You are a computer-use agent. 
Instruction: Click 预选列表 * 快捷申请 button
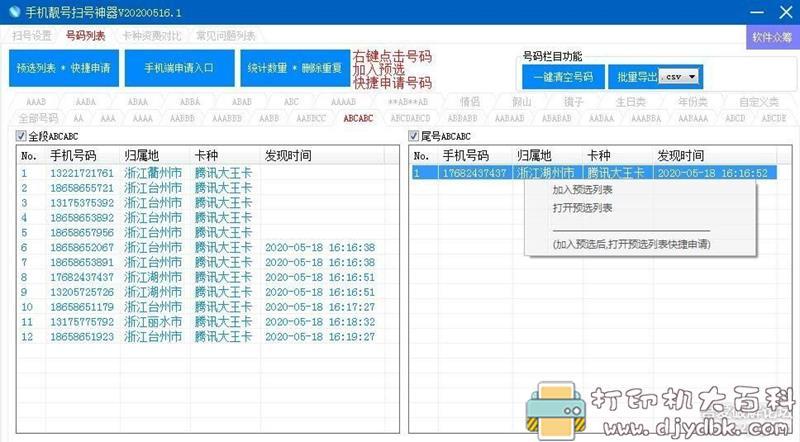pyautogui.click(x=64, y=68)
